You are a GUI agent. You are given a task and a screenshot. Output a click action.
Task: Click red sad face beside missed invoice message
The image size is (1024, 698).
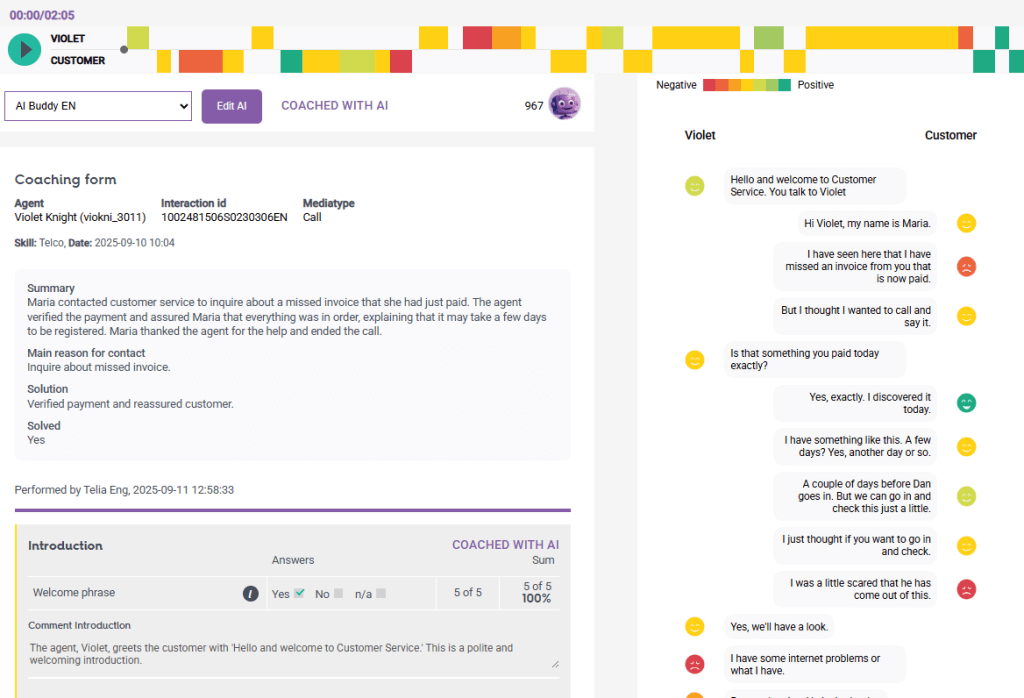pyautogui.click(x=966, y=267)
